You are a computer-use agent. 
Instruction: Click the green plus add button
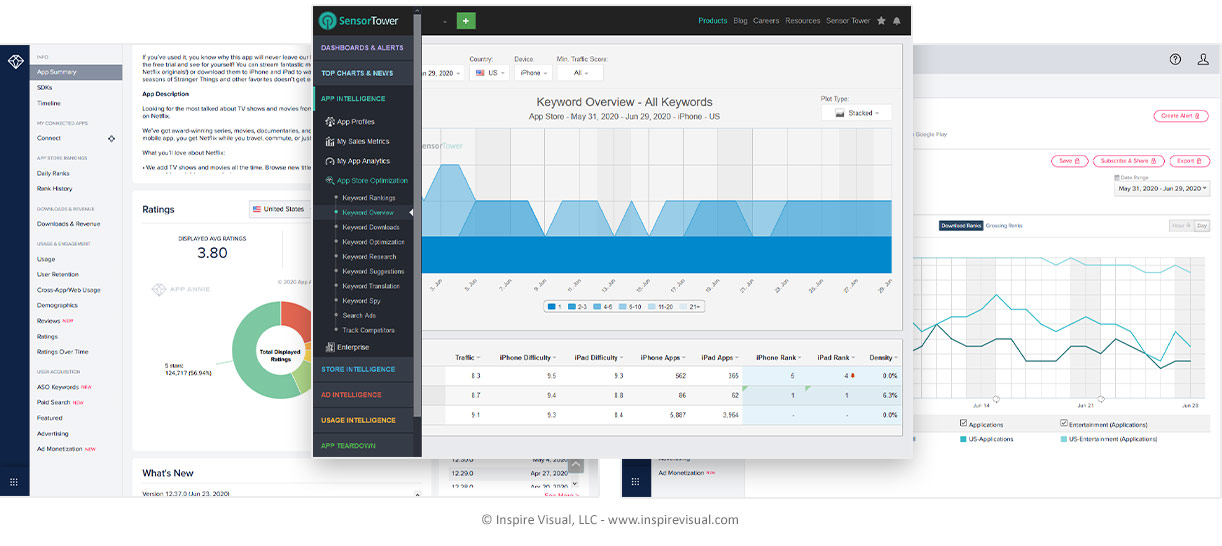466,20
